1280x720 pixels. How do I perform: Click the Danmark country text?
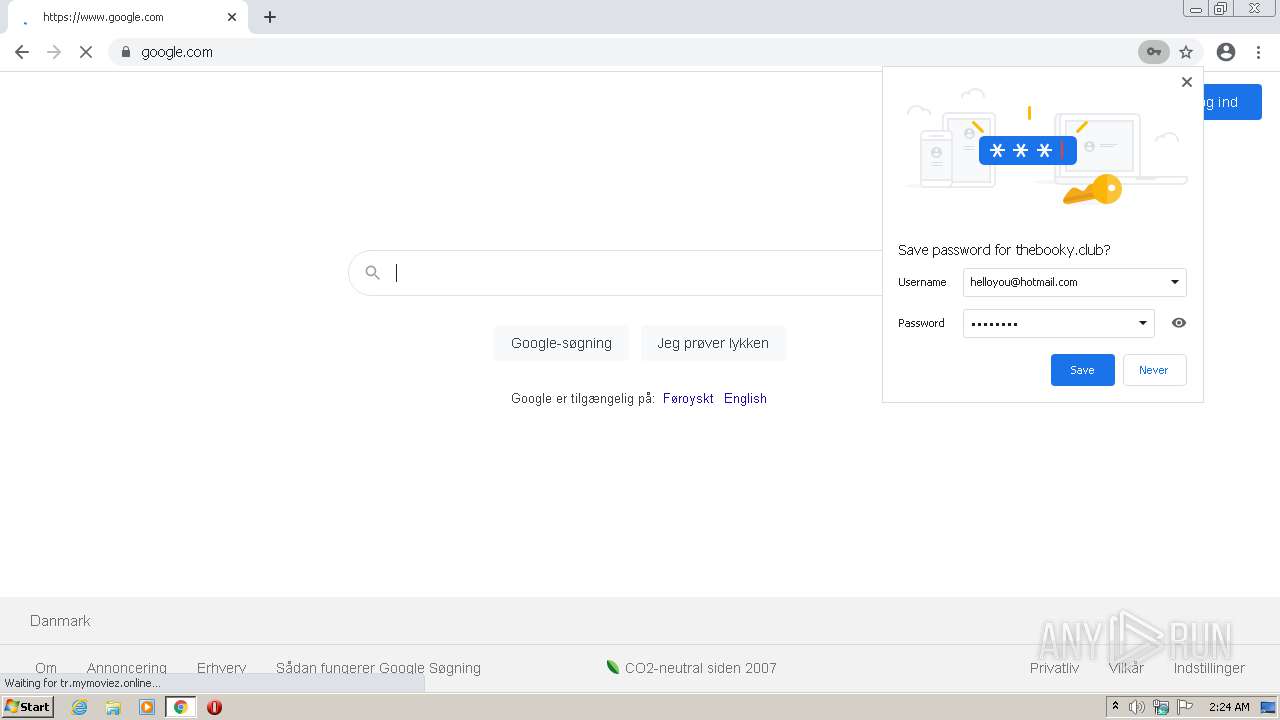pyautogui.click(x=60, y=621)
